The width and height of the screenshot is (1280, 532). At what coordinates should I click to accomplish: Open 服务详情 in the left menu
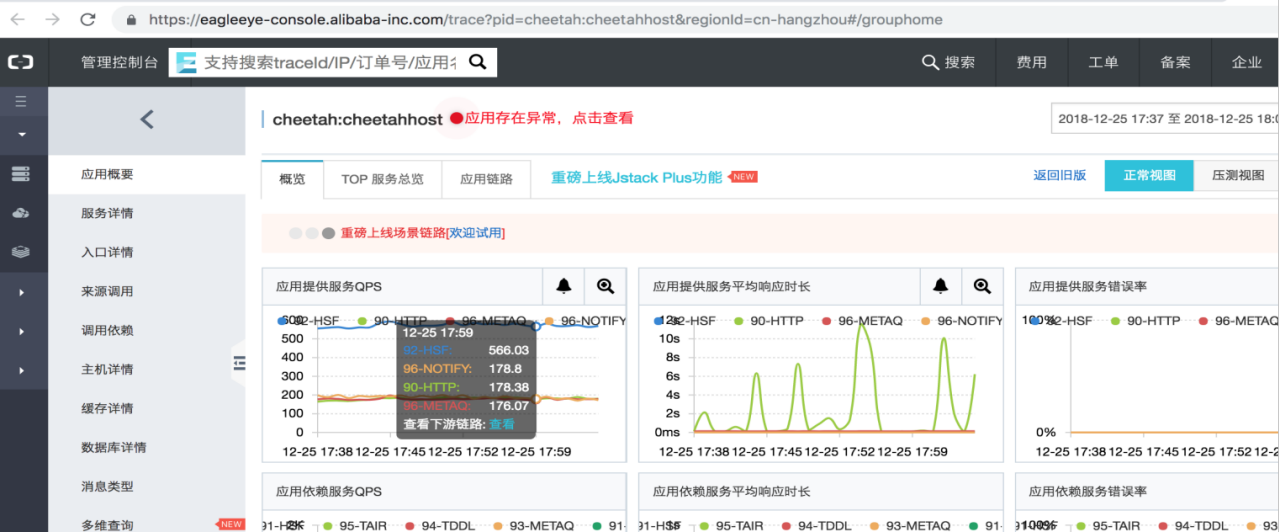107,213
